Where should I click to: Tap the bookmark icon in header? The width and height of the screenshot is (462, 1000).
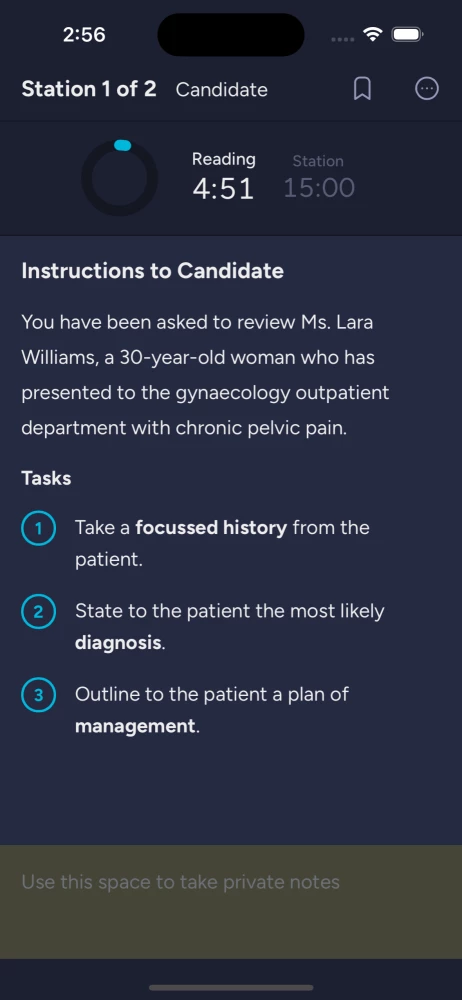pyautogui.click(x=362, y=89)
